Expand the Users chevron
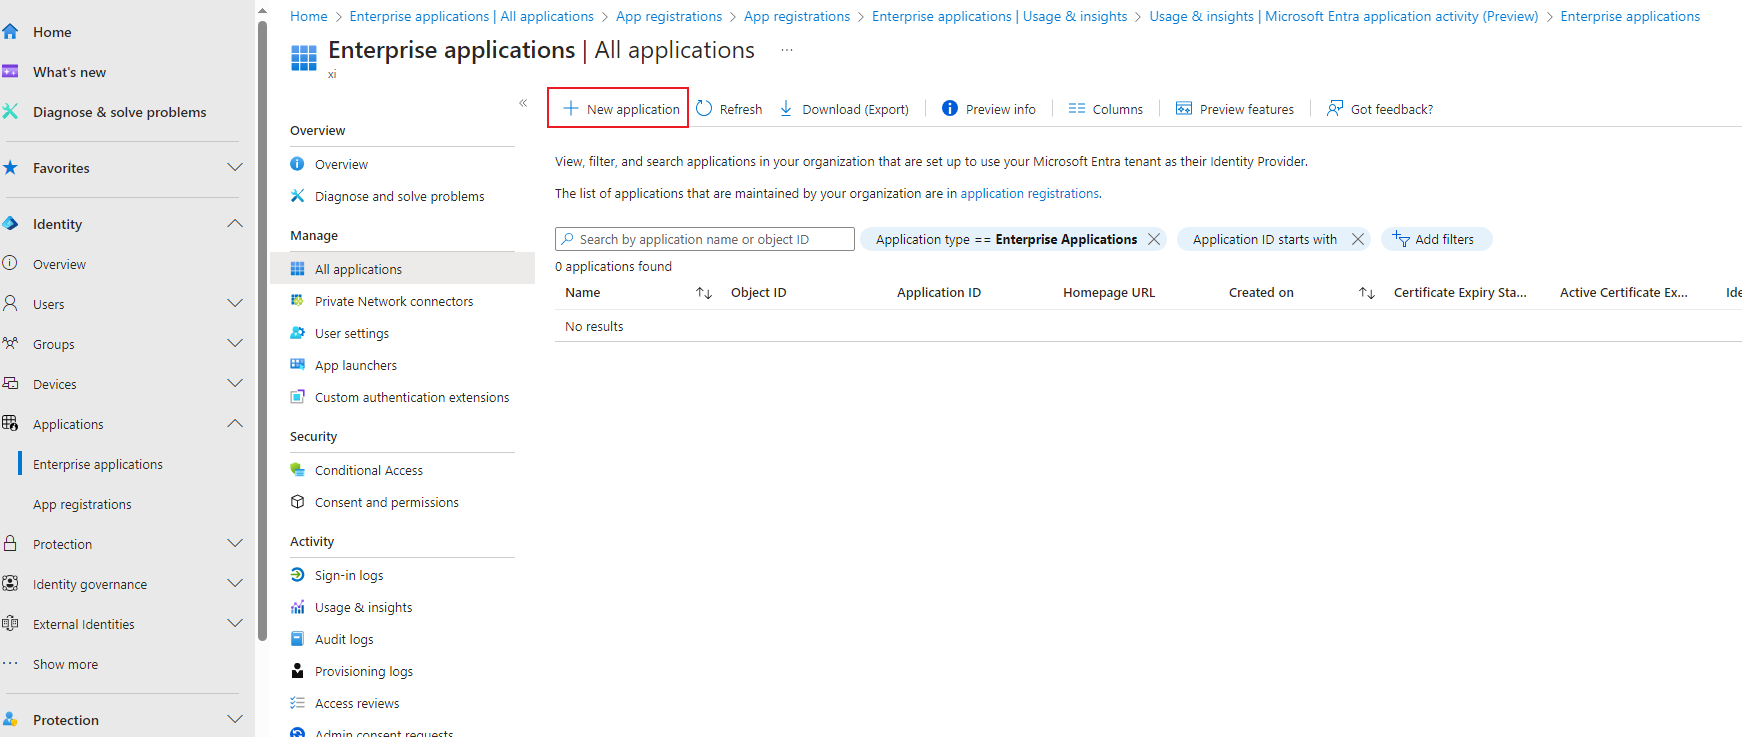Viewport: 1742px width, 737px height. click(x=235, y=303)
